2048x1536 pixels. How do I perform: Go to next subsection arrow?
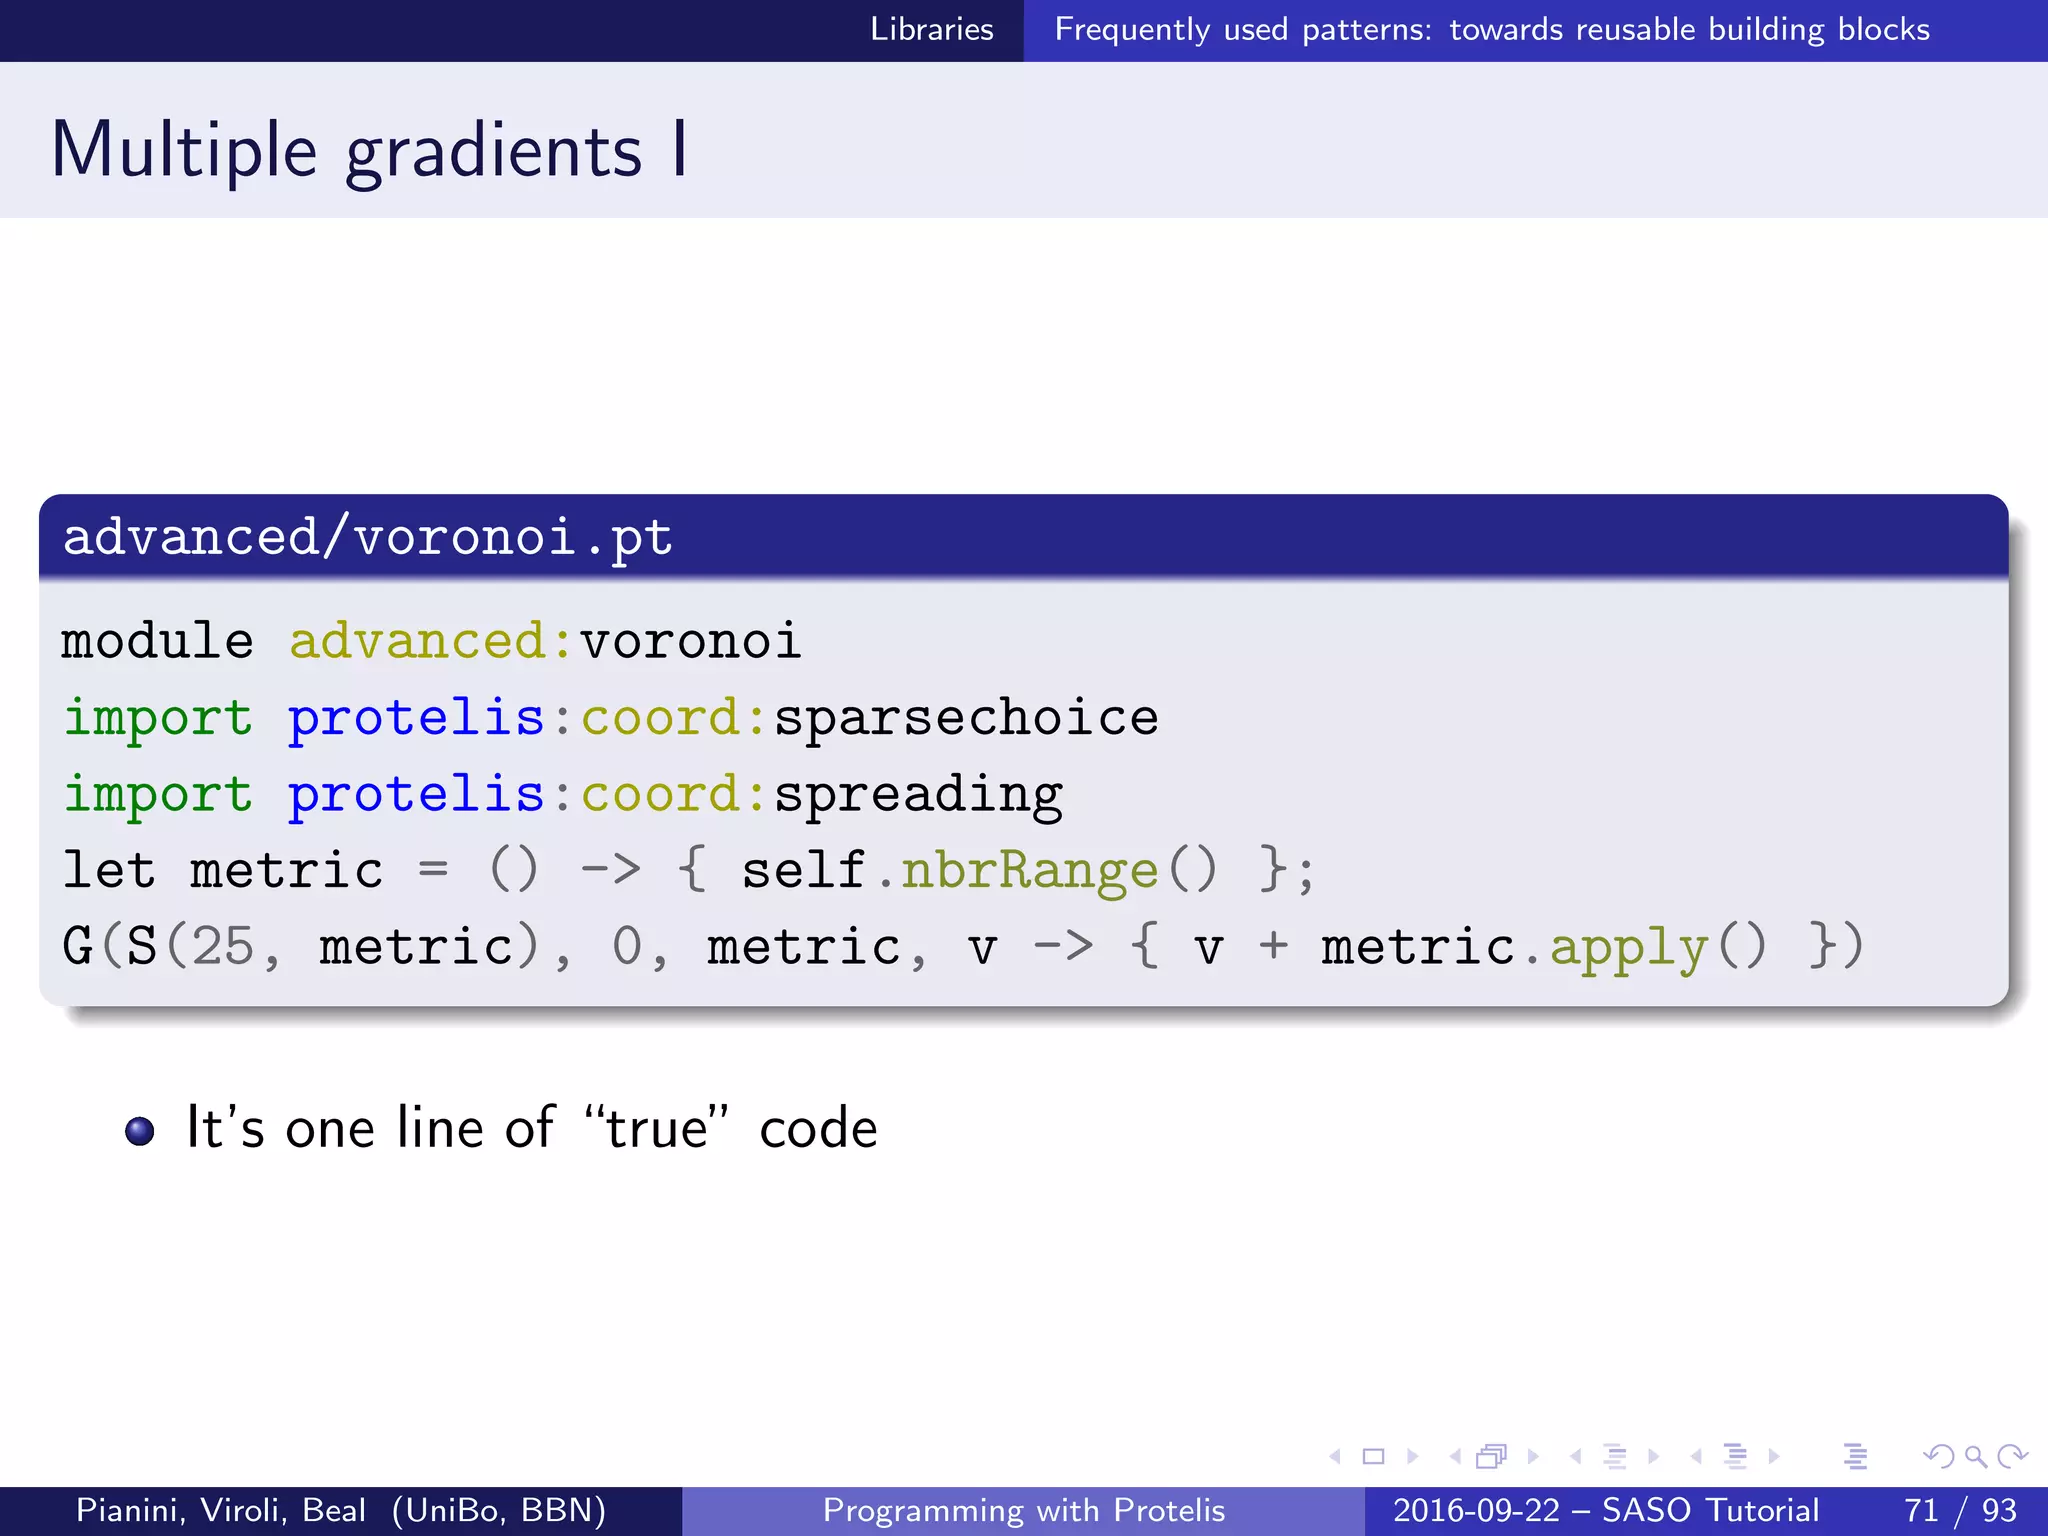(x=1653, y=1457)
